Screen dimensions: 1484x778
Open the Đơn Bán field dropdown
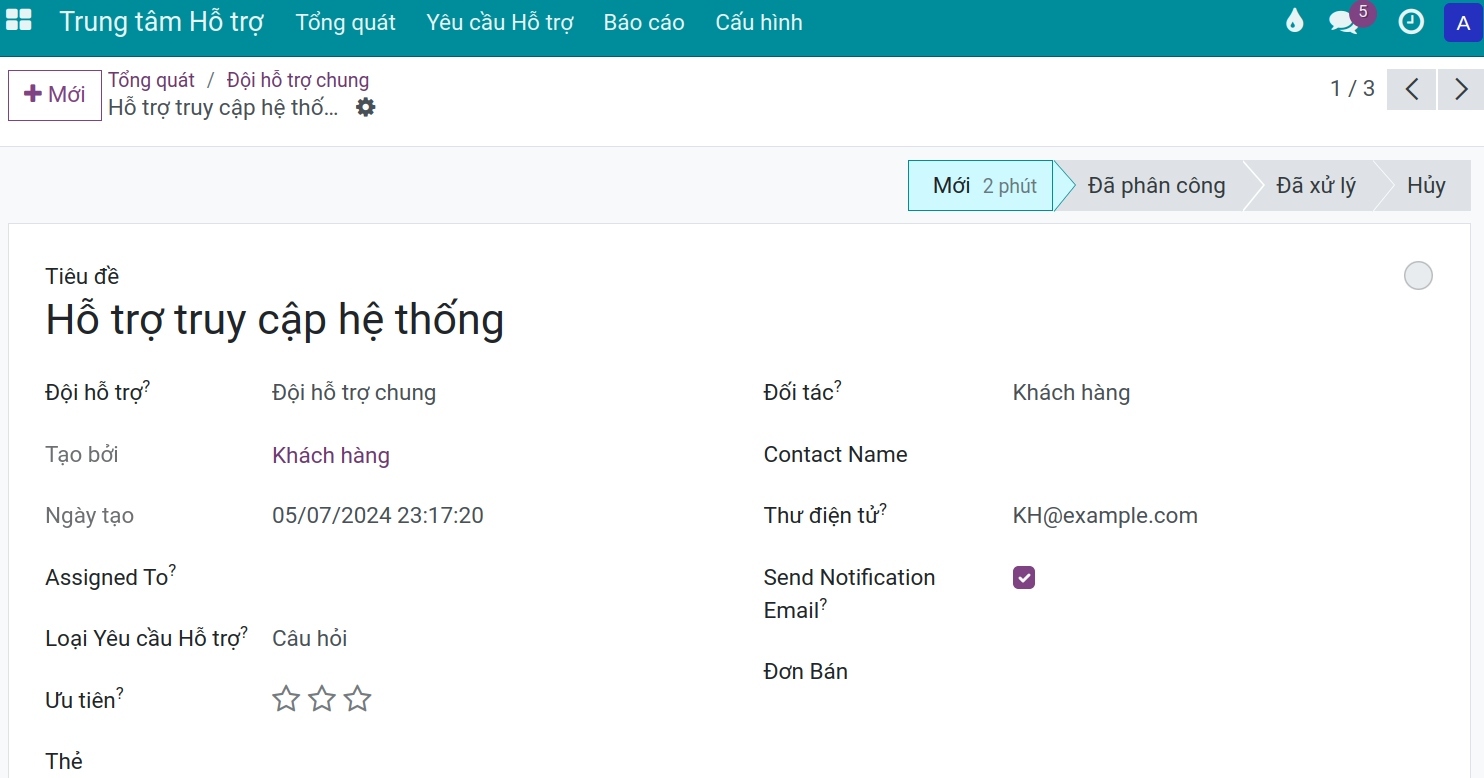1224,672
